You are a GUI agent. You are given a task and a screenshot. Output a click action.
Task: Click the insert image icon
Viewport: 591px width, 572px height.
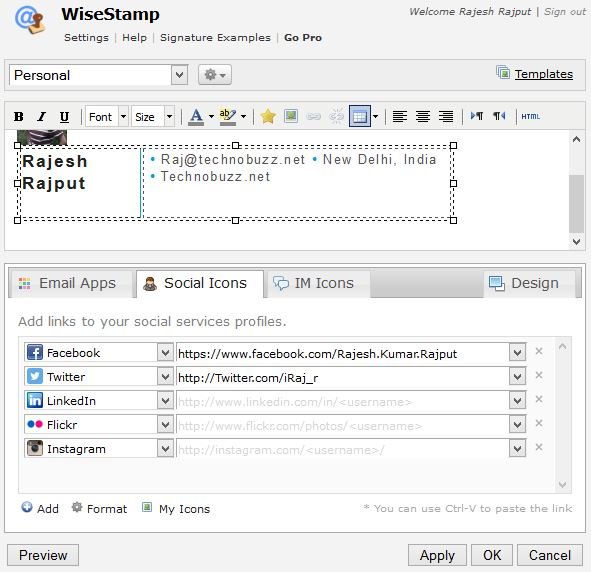pyautogui.click(x=291, y=116)
